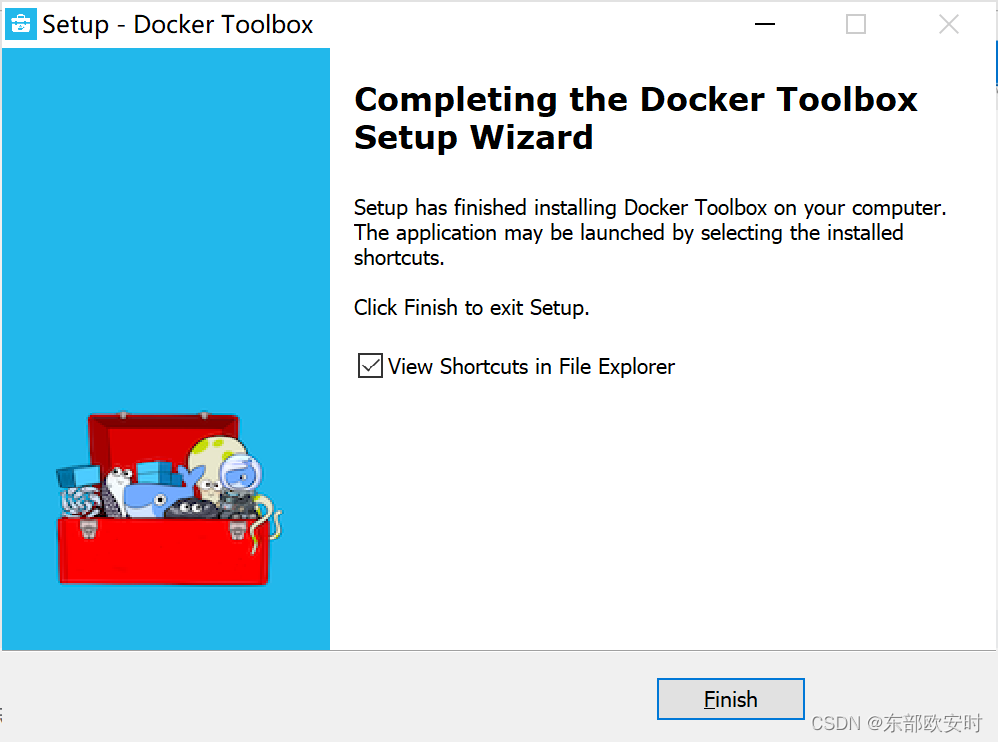The height and width of the screenshot is (742, 998).
Task: Click the text Click Finish to exit Setup
Action: point(471,307)
